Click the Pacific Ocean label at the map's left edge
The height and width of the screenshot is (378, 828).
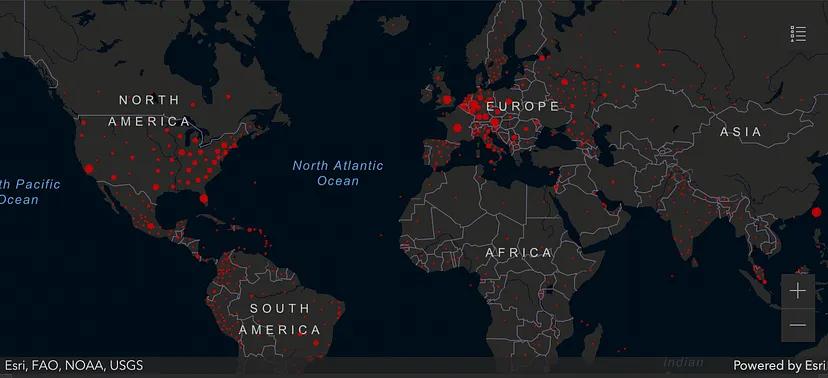[x=30, y=192]
